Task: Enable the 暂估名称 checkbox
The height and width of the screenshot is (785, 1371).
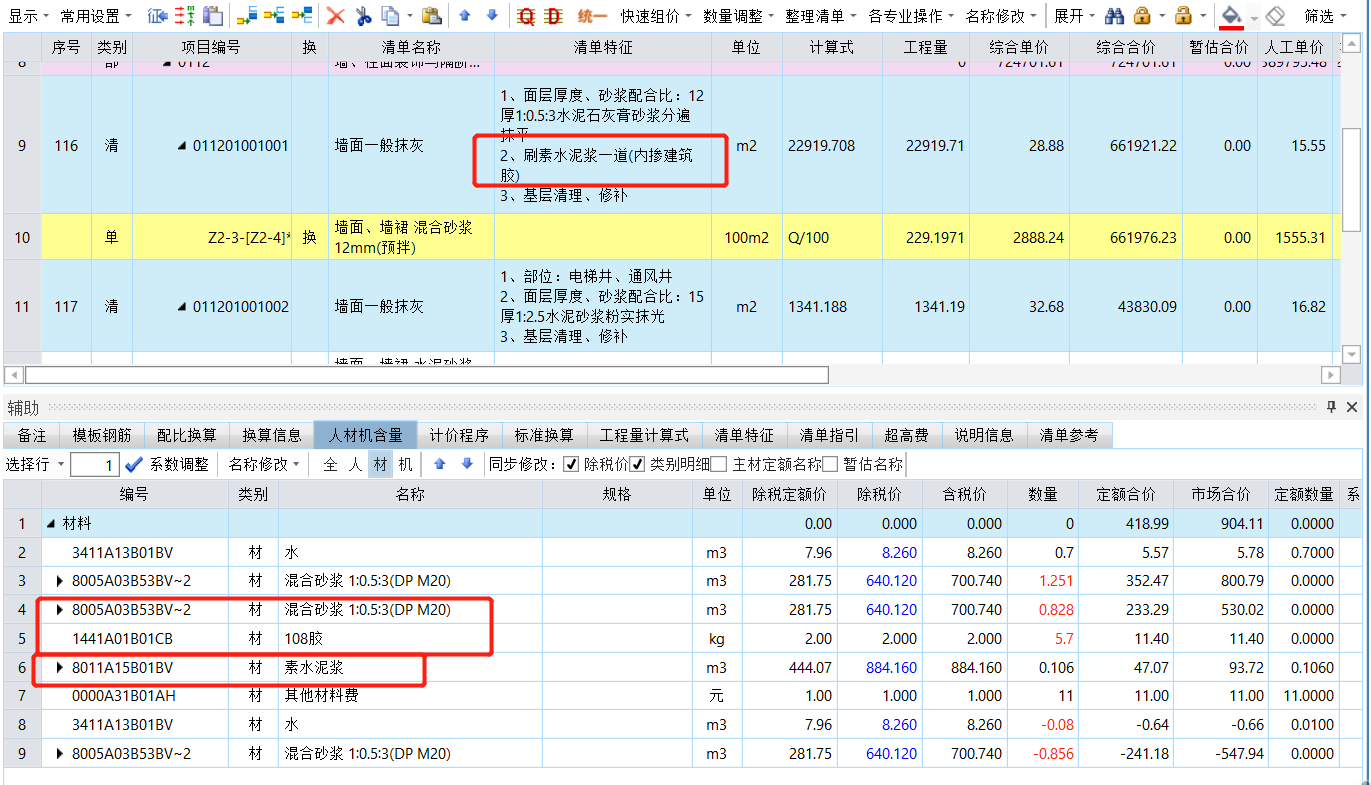Action: (x=829, y=464)
